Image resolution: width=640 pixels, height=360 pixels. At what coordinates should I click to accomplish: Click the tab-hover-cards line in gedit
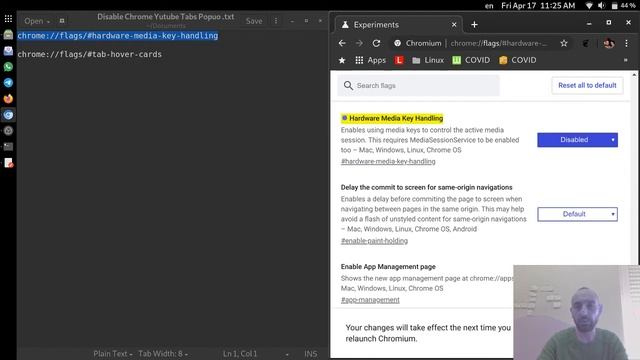[x=89, y=54]
